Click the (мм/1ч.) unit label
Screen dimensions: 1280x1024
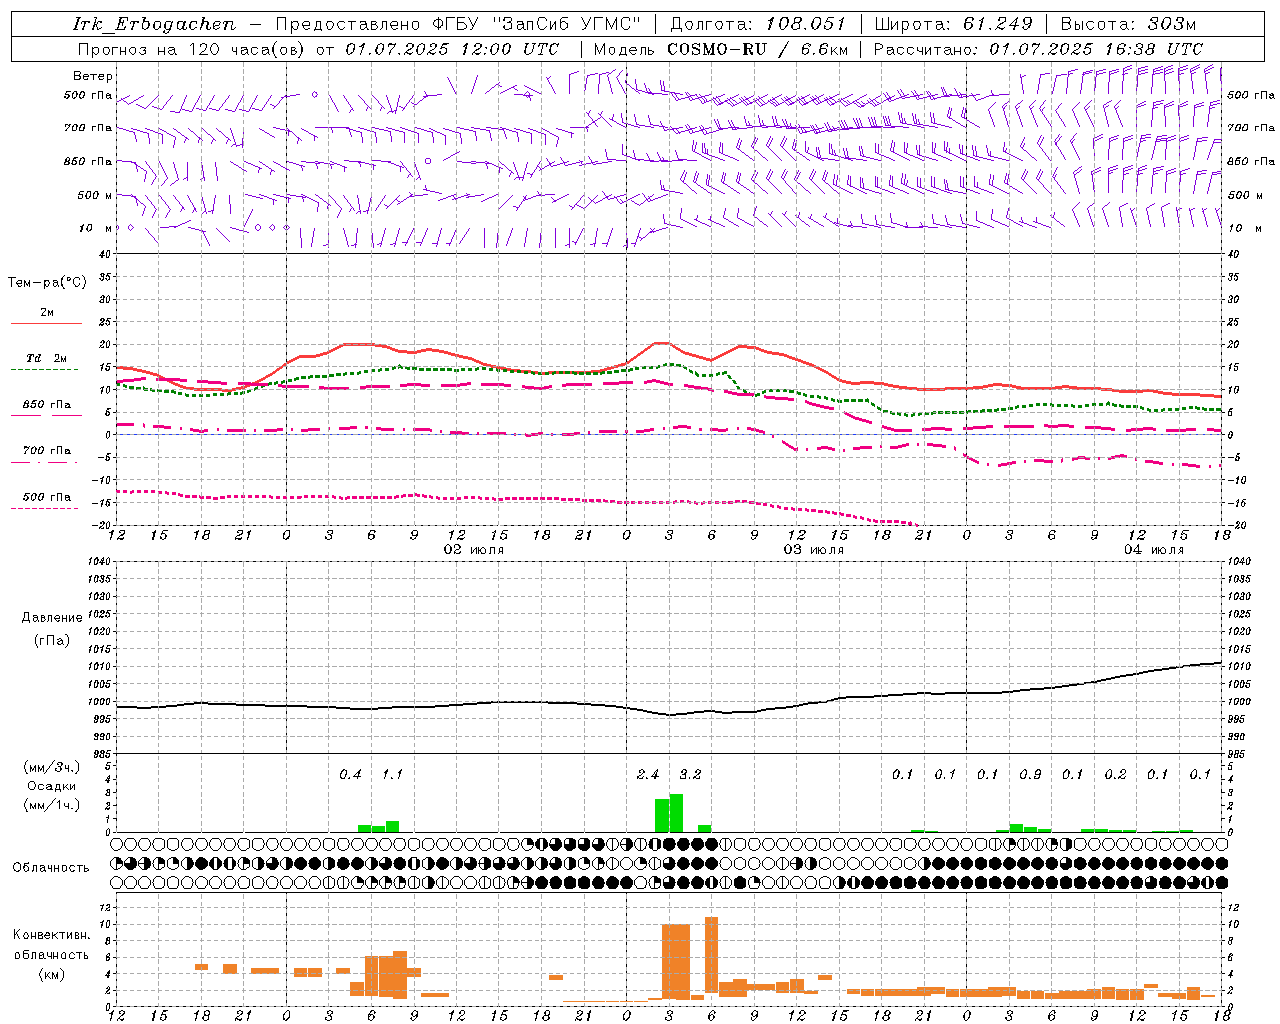coord(51,805)
